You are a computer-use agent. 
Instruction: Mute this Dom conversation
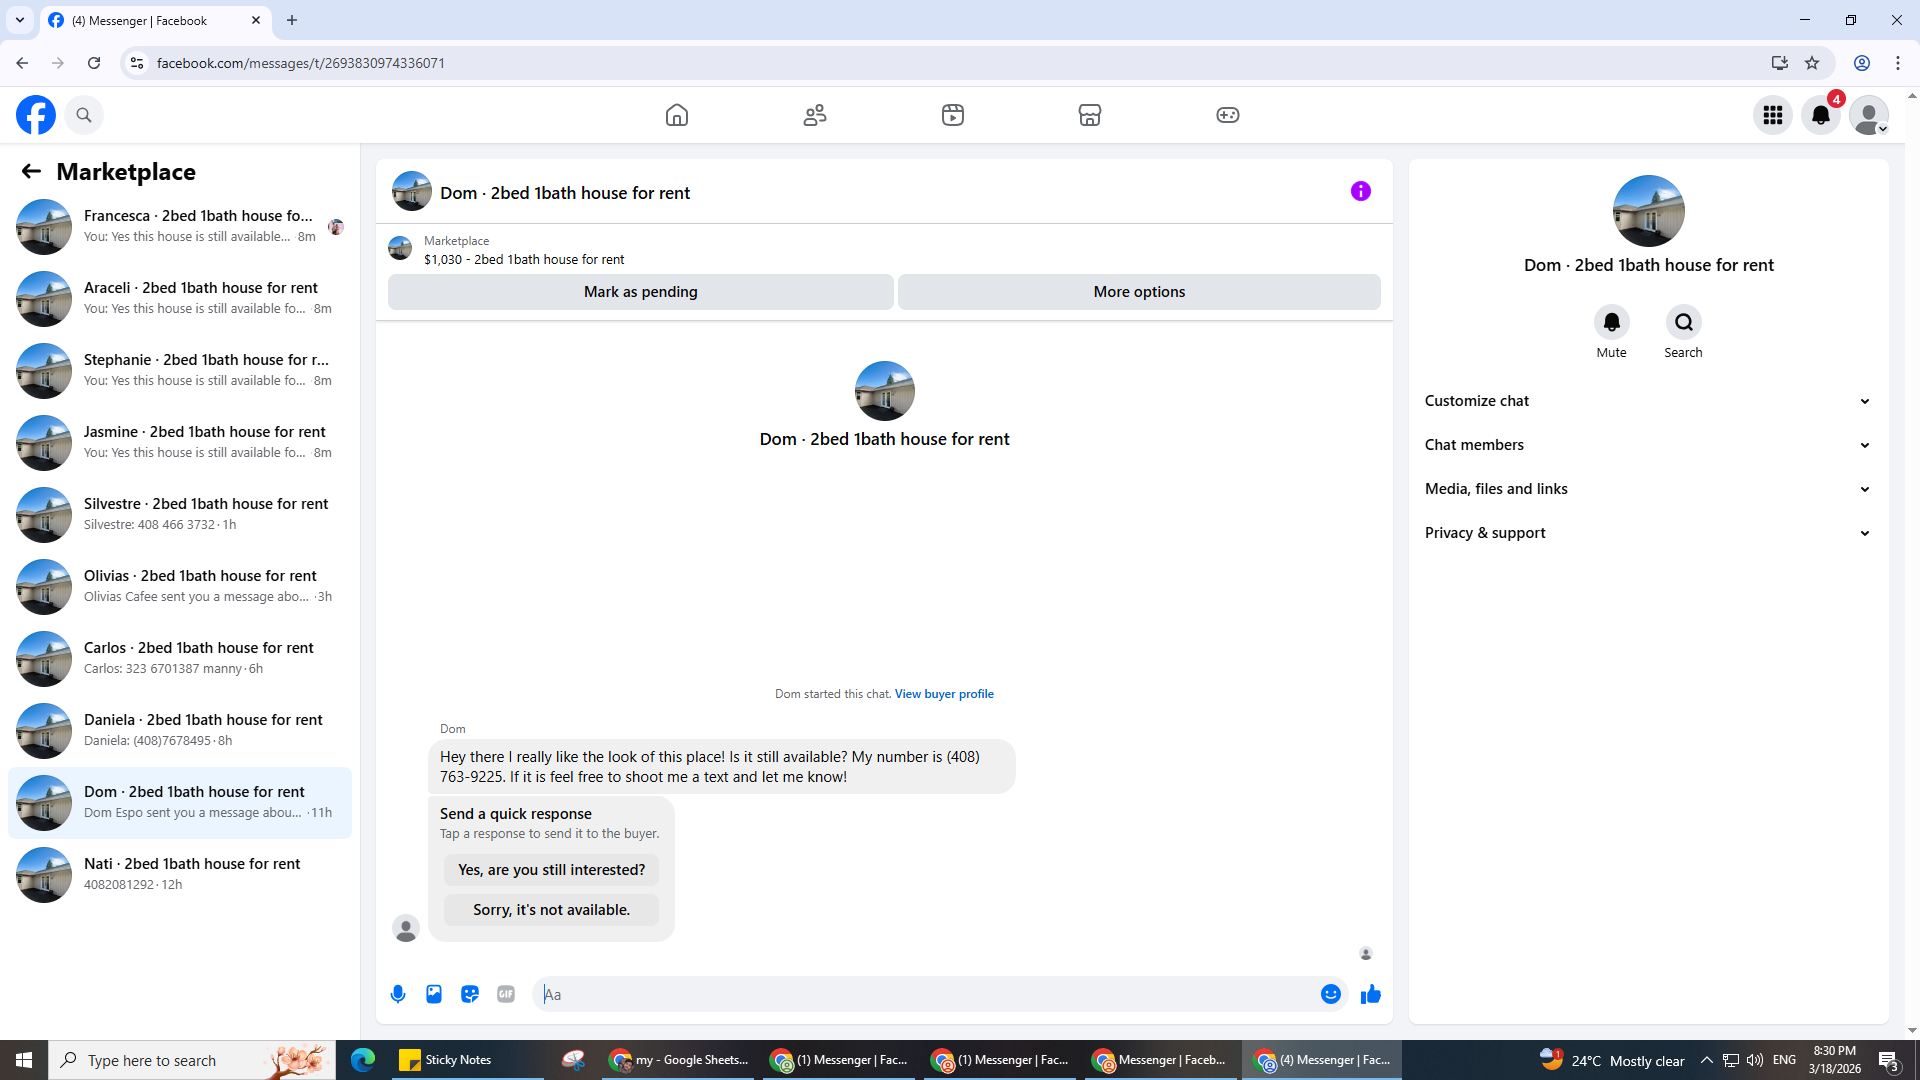pyautogui.click(x=1611, y=323)
